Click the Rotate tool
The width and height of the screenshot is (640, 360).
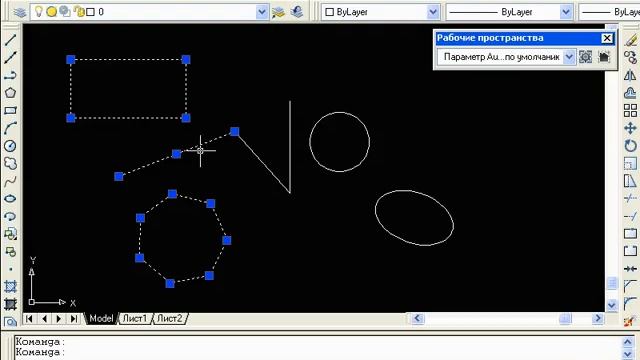pyautogui.click(x=630, y=146)
